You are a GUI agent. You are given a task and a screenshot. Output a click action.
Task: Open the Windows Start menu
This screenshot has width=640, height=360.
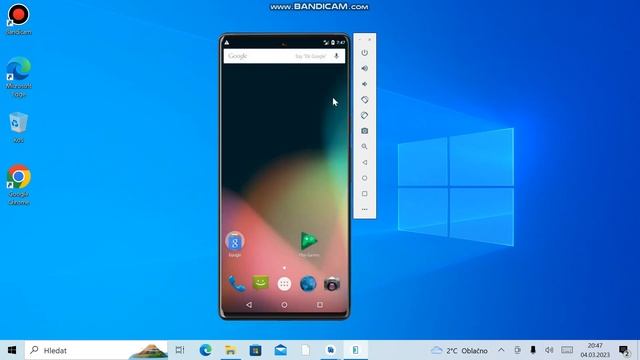click(x=12, y=350)
